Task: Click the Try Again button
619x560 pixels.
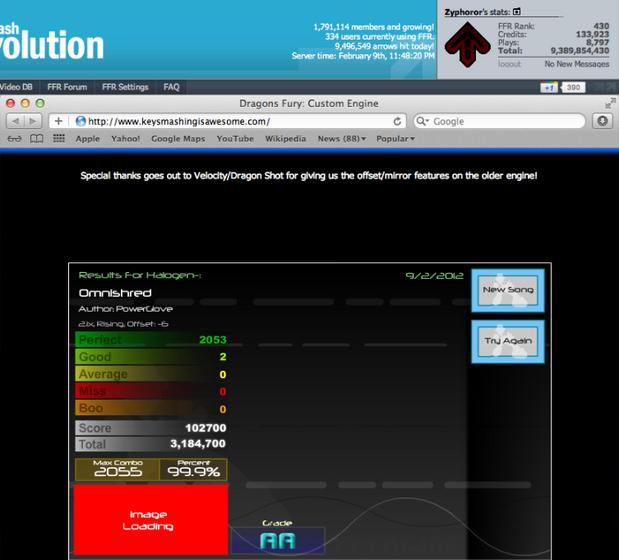Action: (508, 341)
